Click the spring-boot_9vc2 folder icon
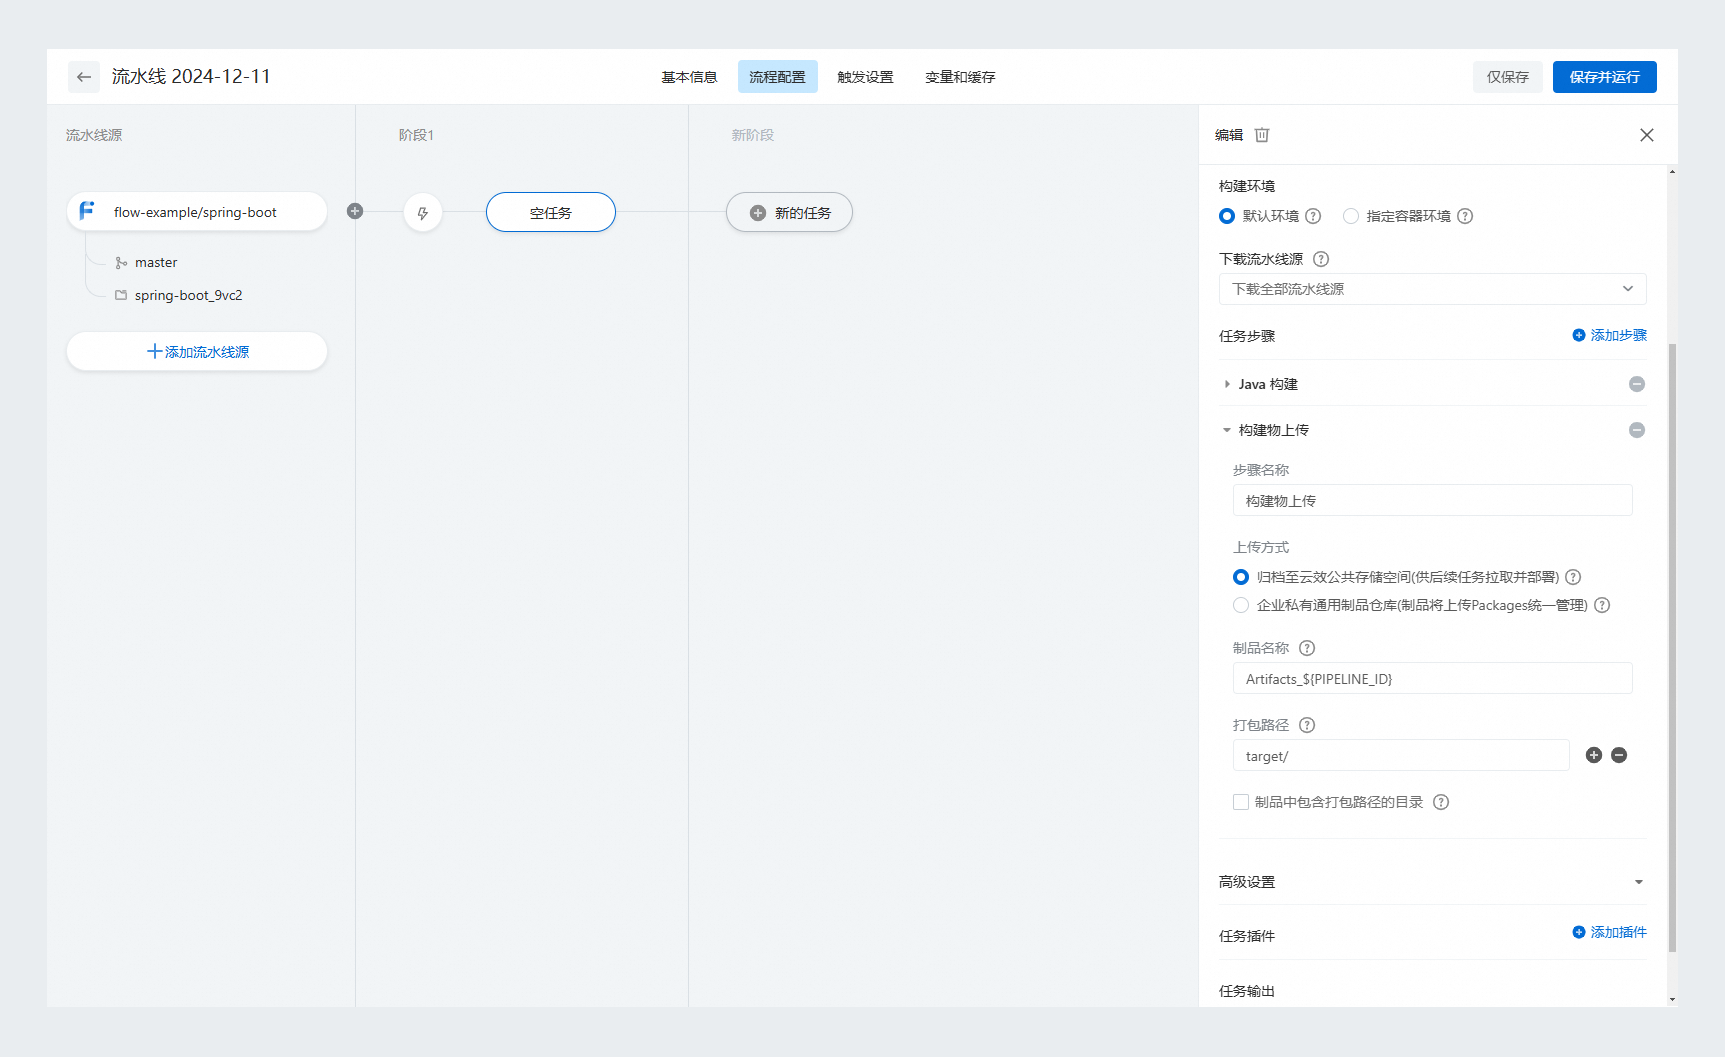Viewport: 1725px width, 1057px height. [121, 295]
